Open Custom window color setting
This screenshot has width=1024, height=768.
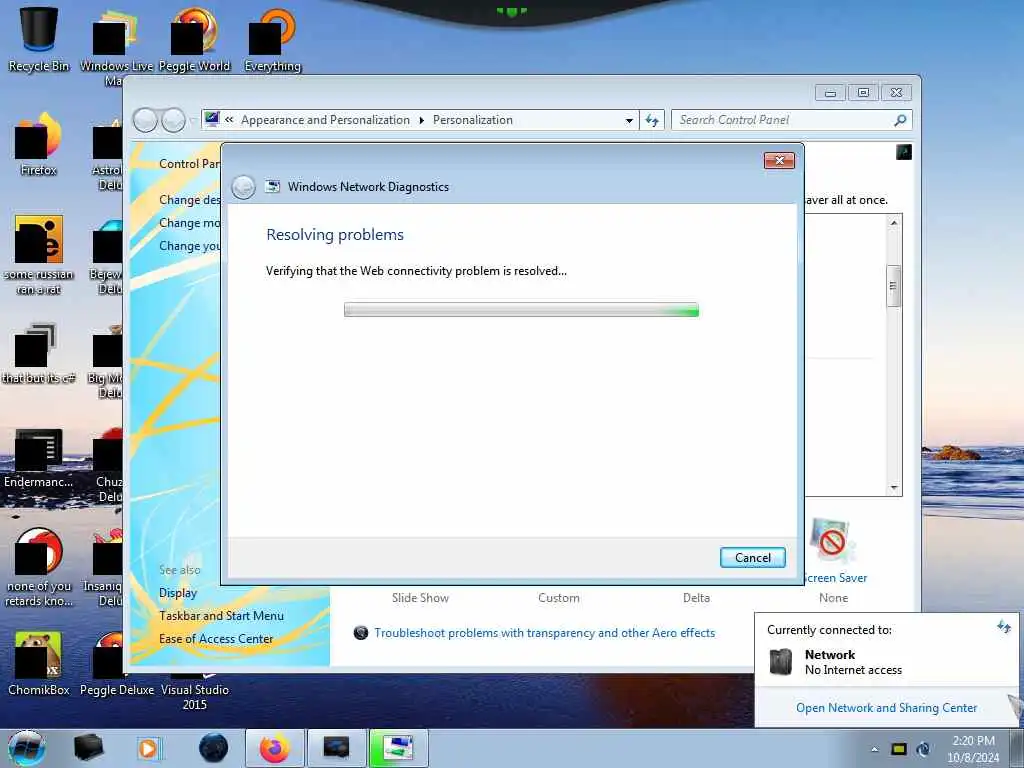pos(558,598)
